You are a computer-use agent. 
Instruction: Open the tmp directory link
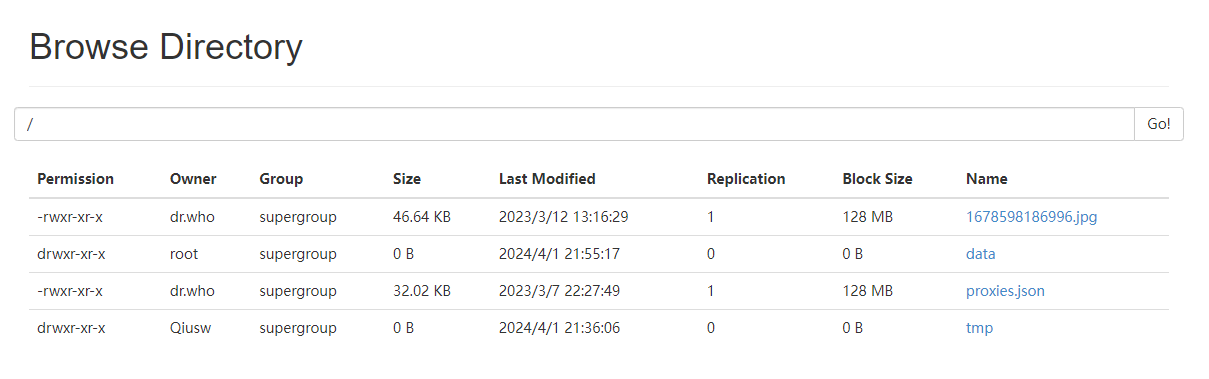click(979, 328)
